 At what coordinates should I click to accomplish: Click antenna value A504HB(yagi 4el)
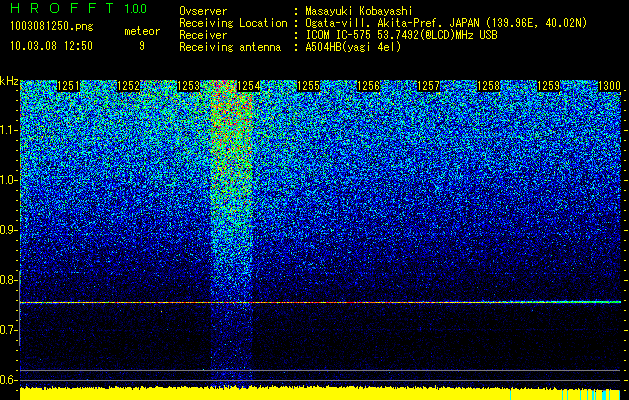pos(353,47)
